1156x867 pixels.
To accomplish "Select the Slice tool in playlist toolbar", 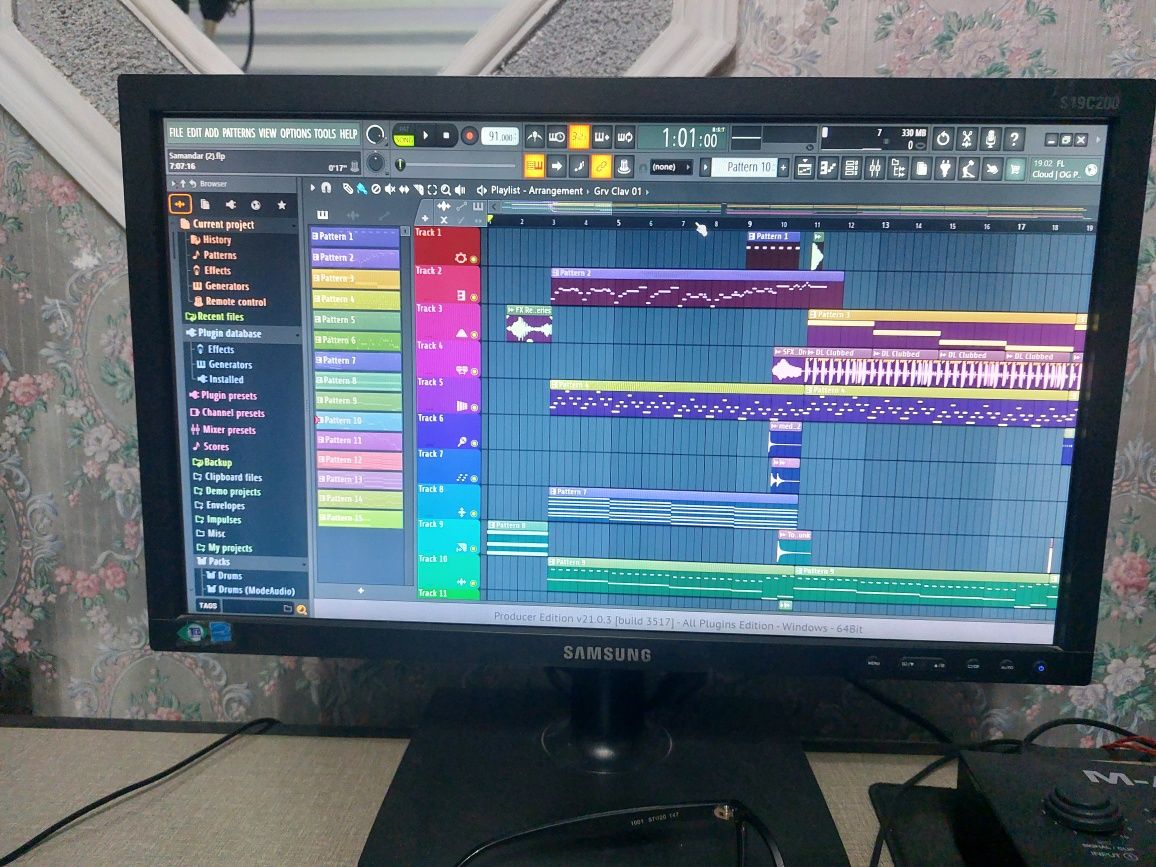I will [x=418, y=189].
